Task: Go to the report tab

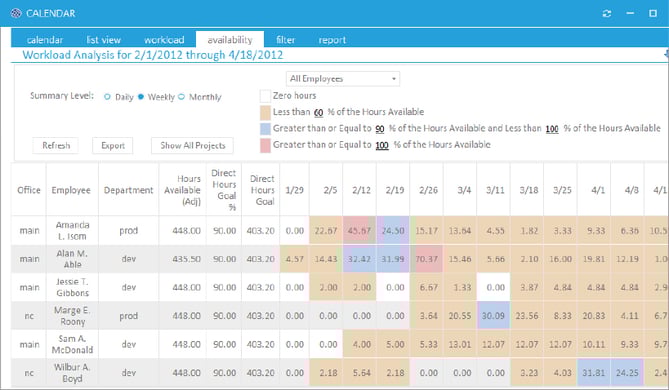Action: pyautogui.click(x=332, y=40)
